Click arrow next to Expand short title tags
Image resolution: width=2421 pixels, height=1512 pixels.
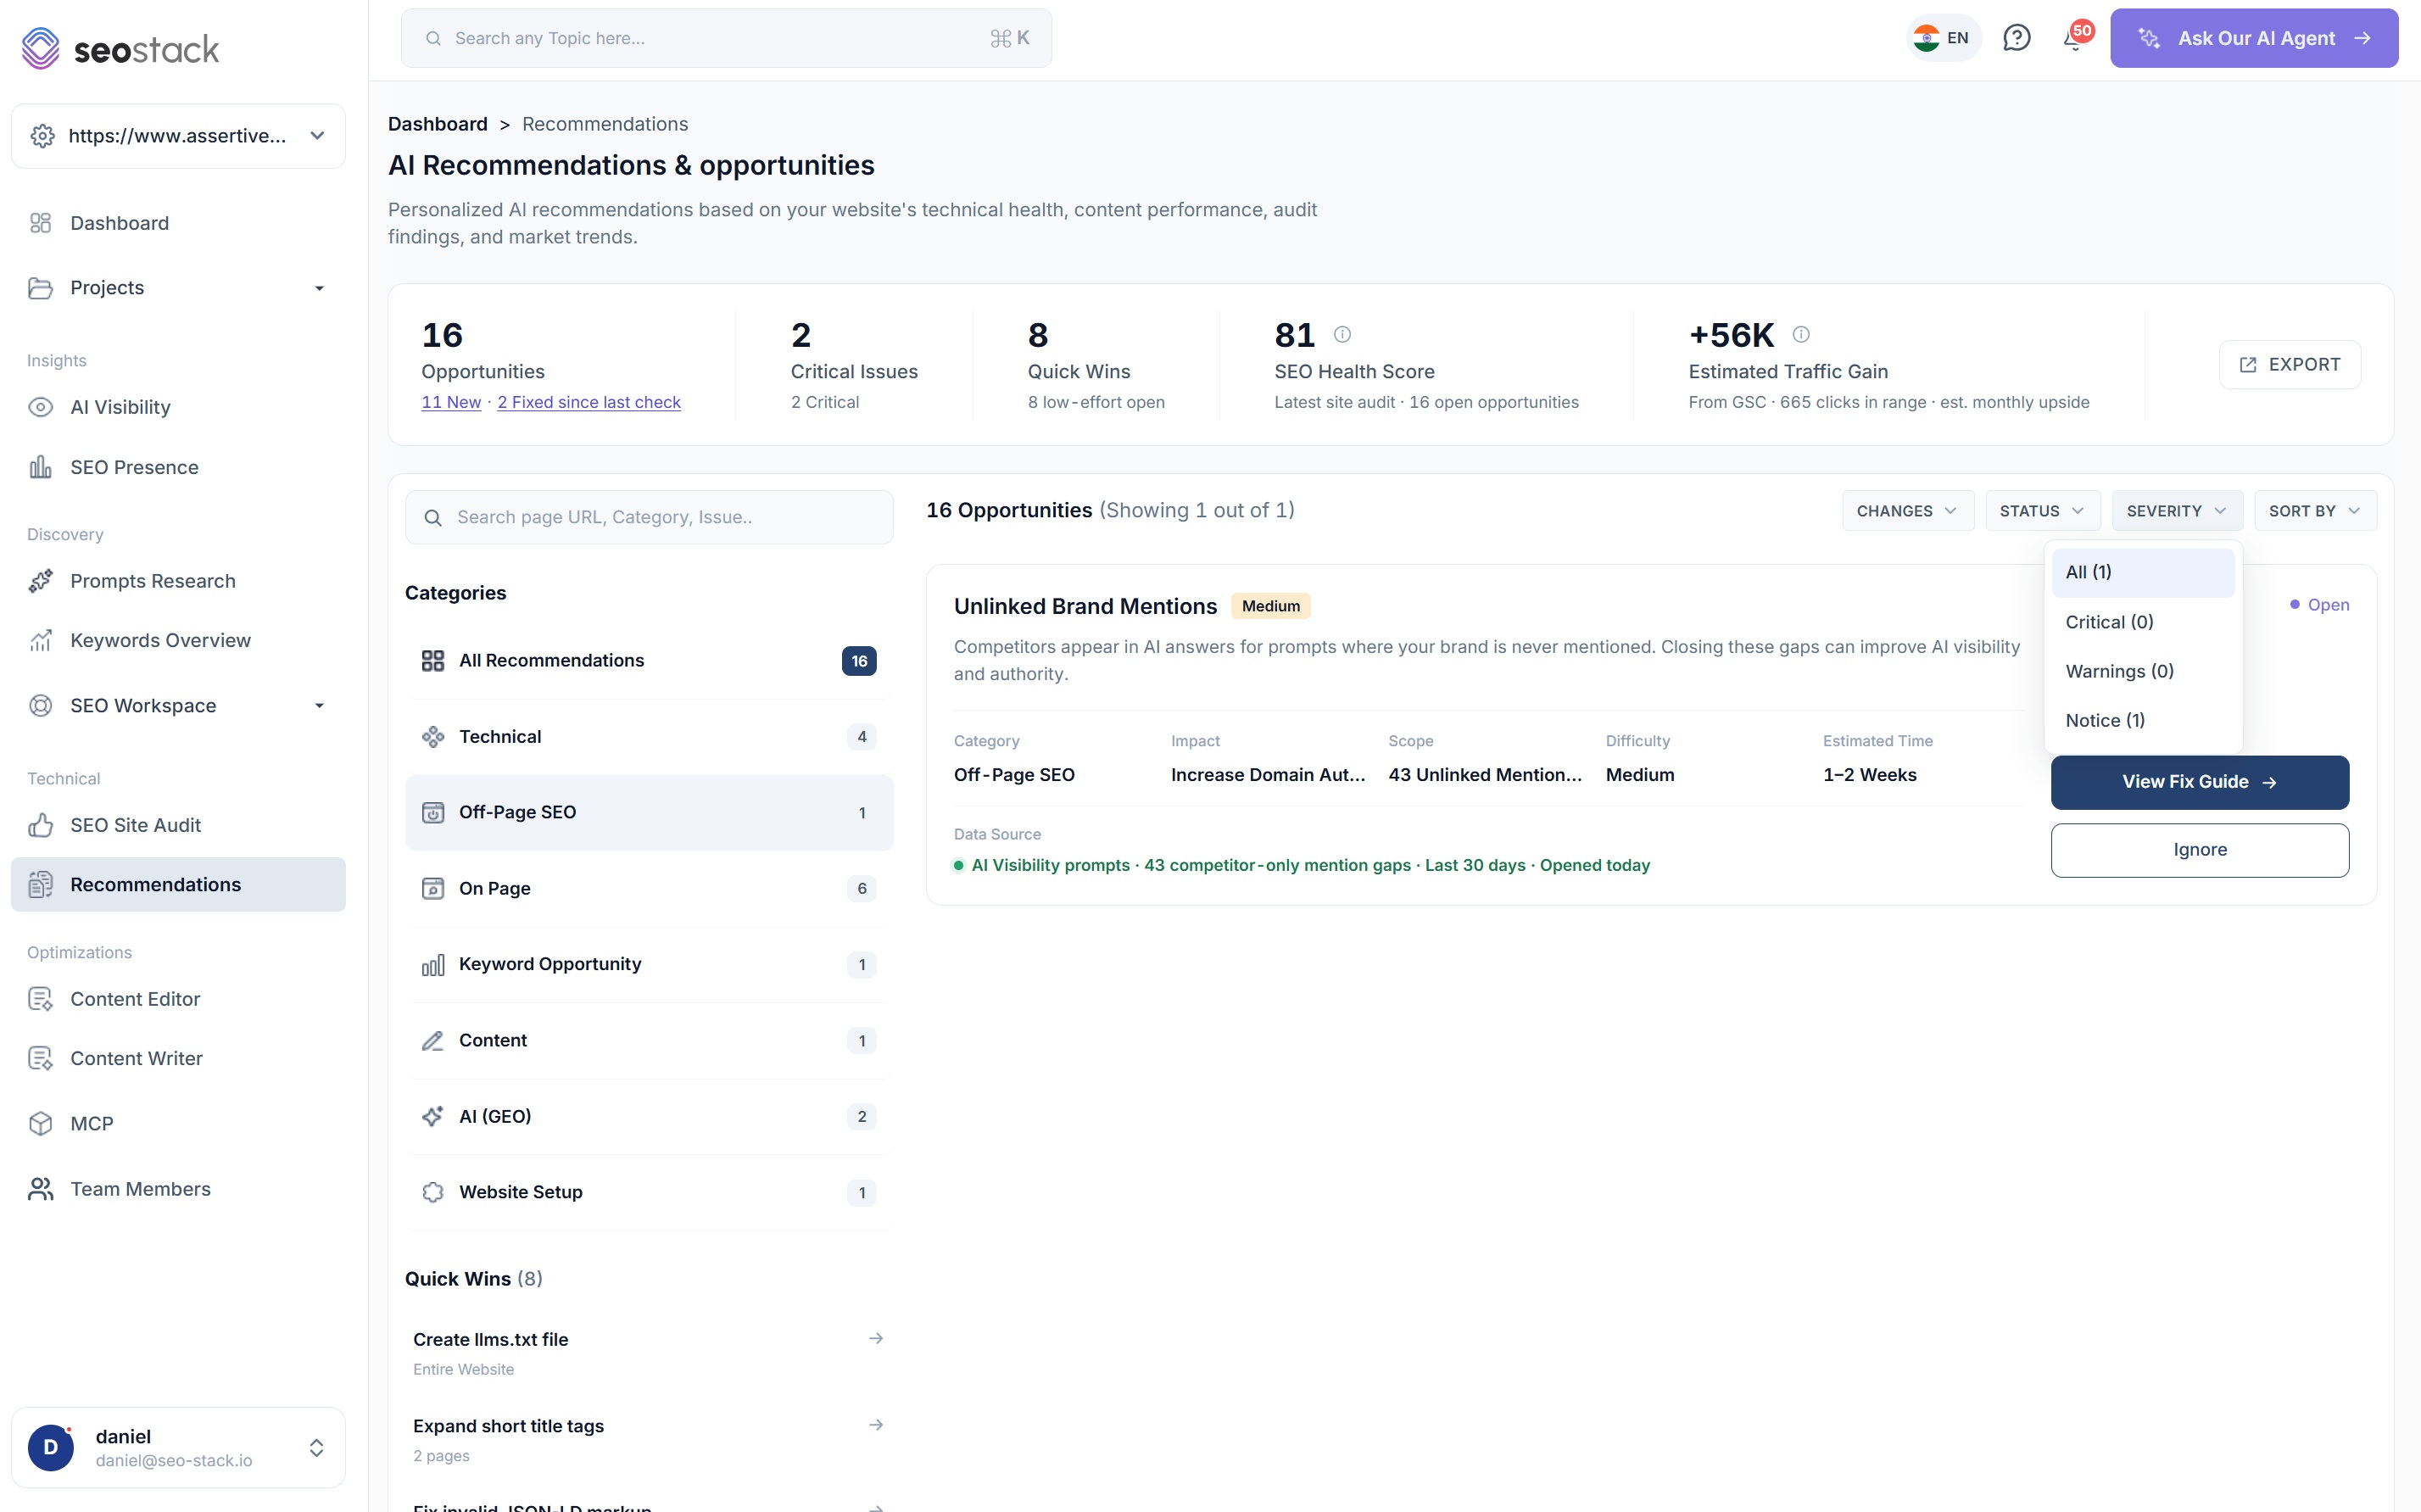click(875, 1425)
